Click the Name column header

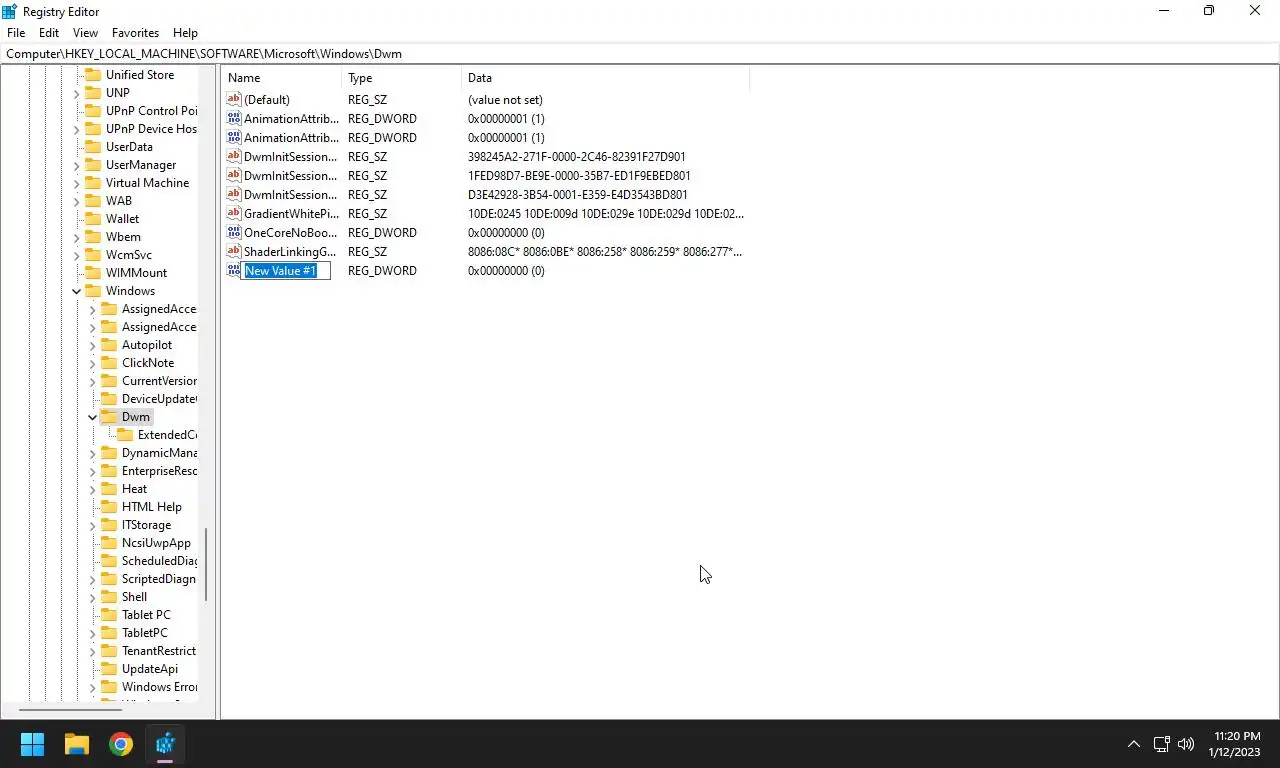click(x=282, y=78)
